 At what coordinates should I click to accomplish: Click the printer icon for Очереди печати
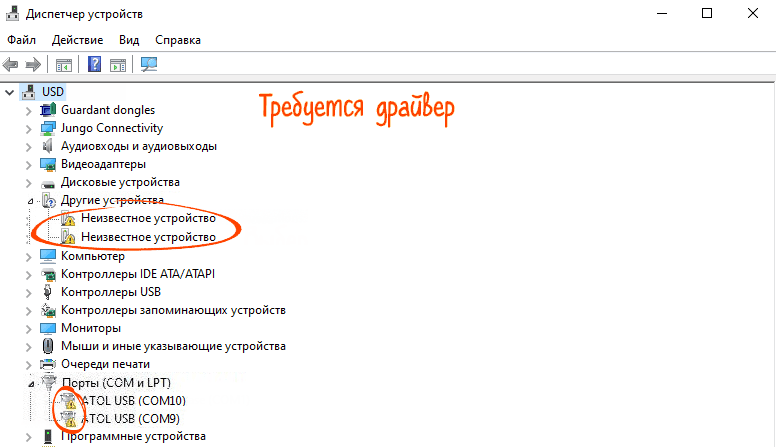pyautogui.click(x=48, y=364)
